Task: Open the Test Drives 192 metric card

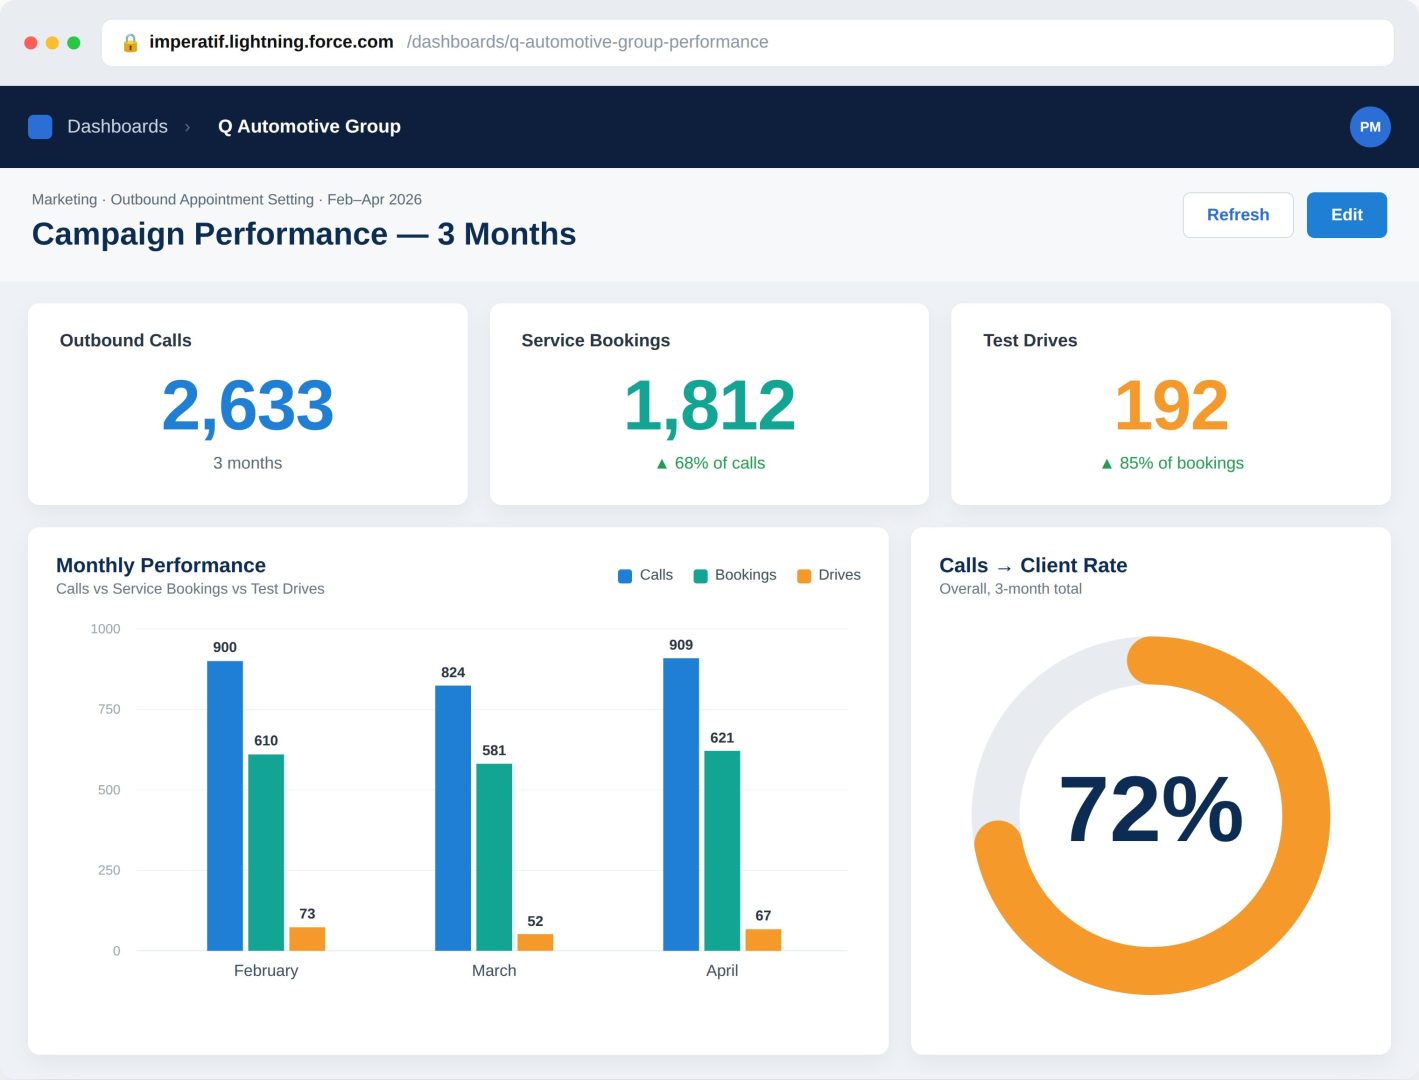Action: point(1171,404)
